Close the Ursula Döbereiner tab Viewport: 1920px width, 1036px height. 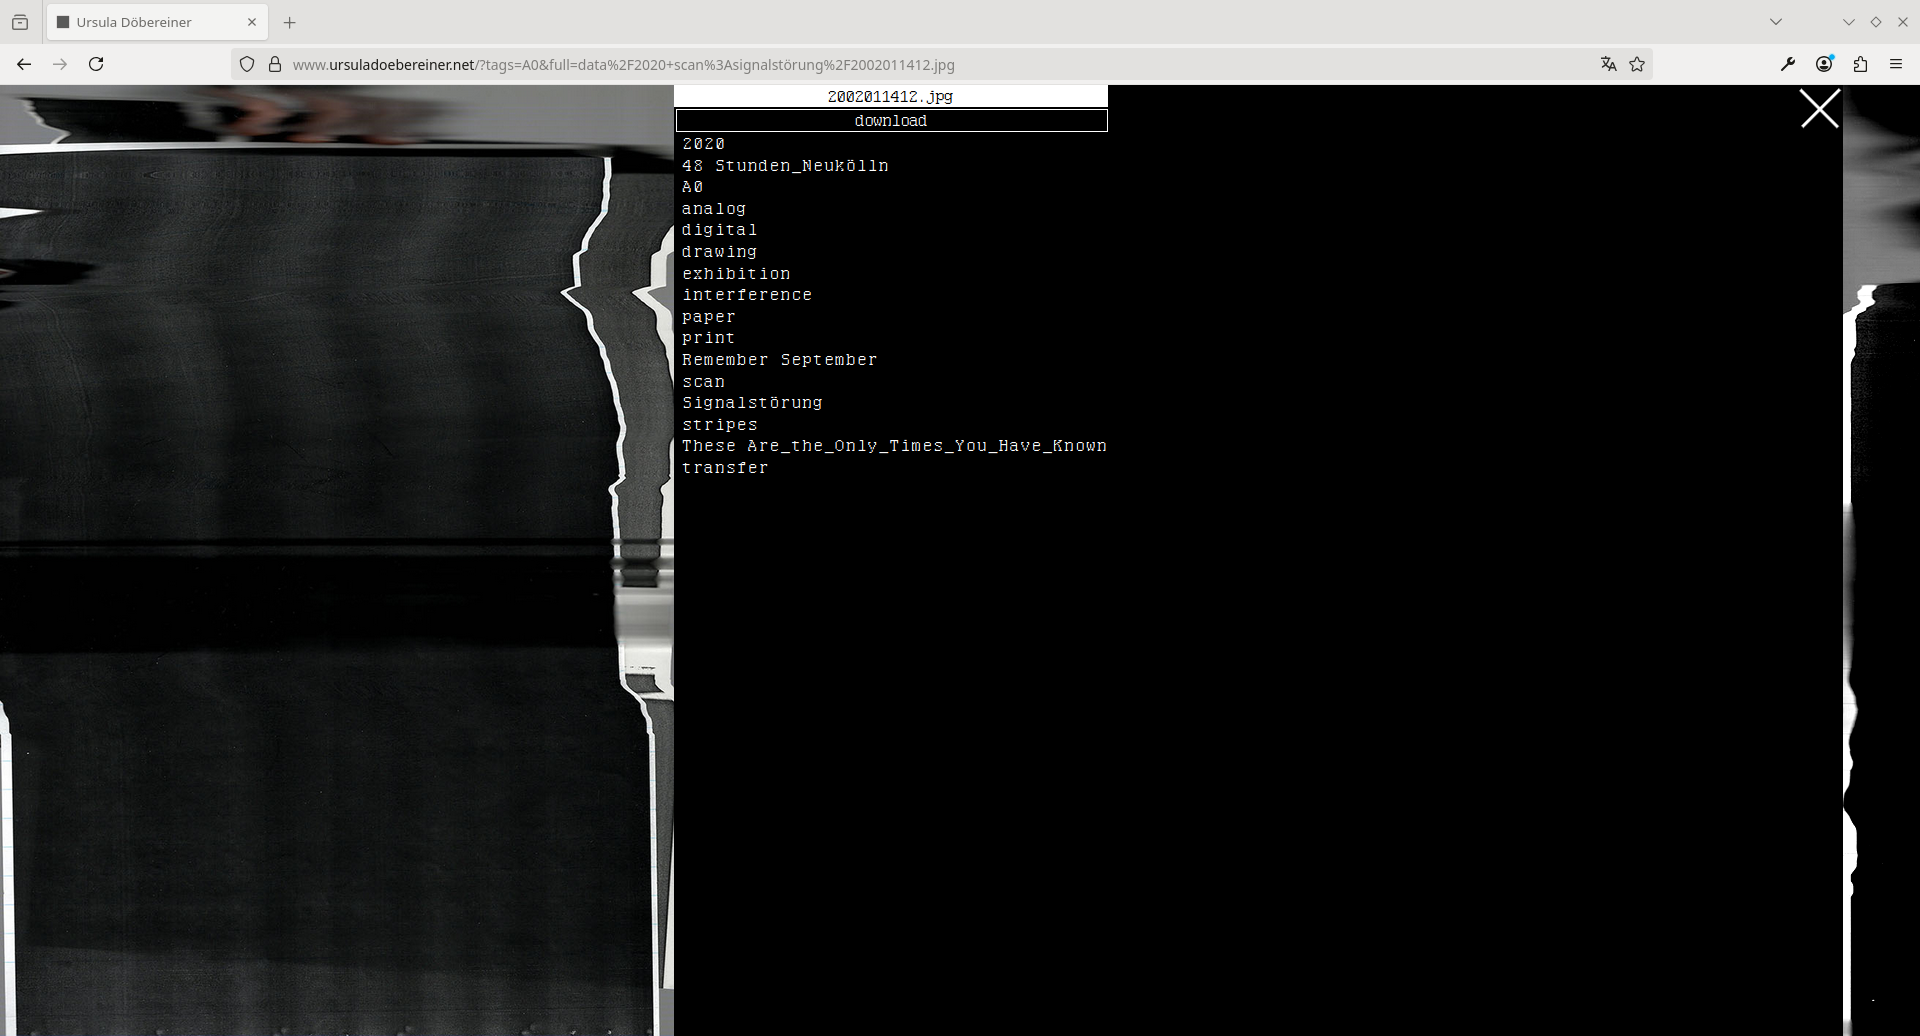252,22
